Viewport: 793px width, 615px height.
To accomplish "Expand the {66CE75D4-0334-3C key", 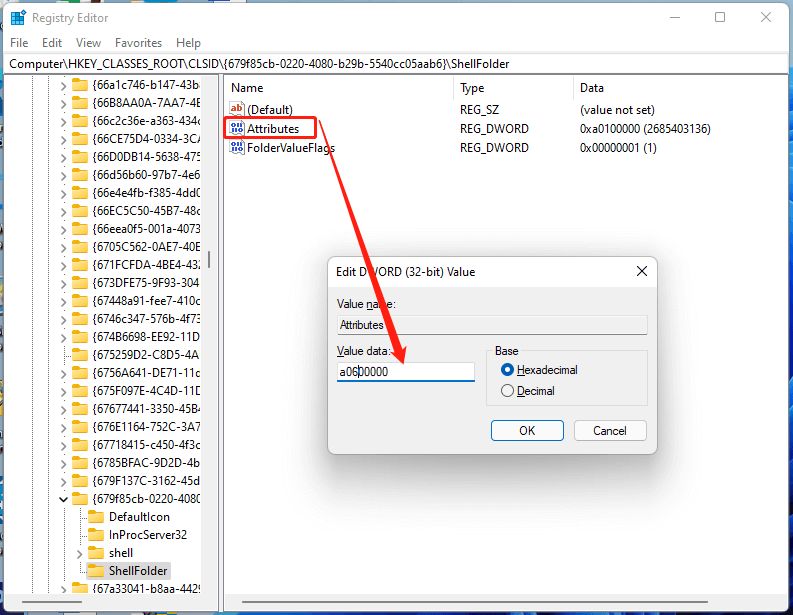I will click(x=63, y=140).
